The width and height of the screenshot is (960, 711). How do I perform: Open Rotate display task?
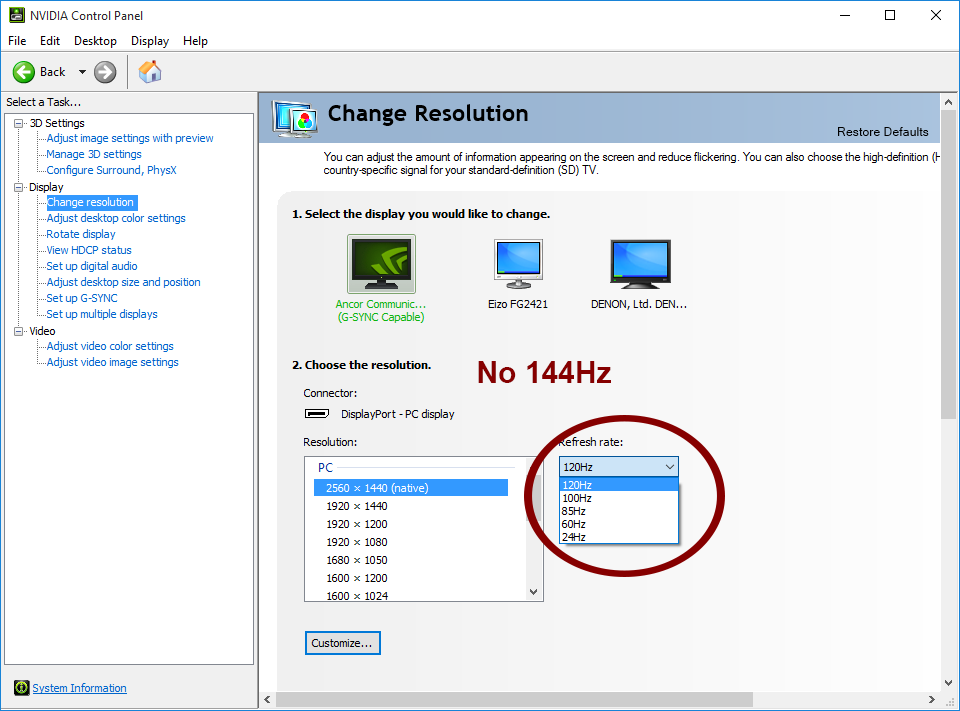pos(81,234)
